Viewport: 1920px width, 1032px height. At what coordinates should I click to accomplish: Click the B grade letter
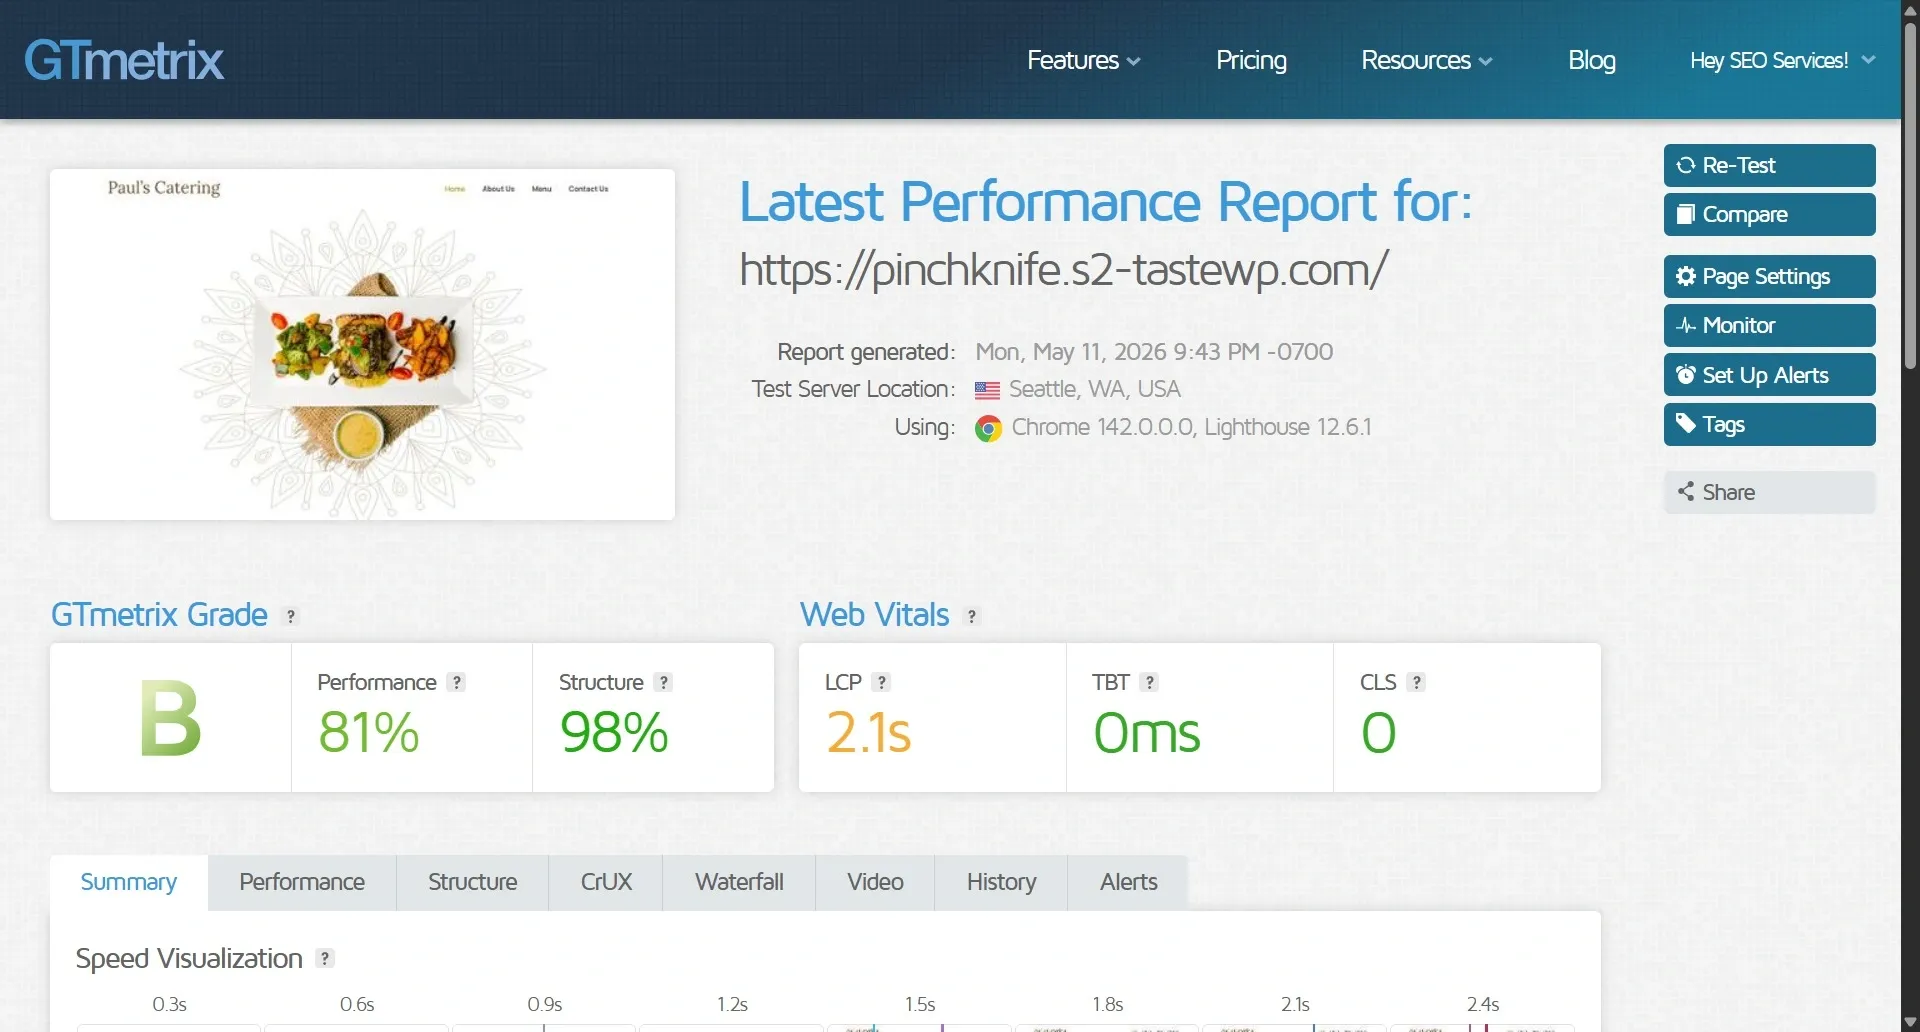[170, 718]
